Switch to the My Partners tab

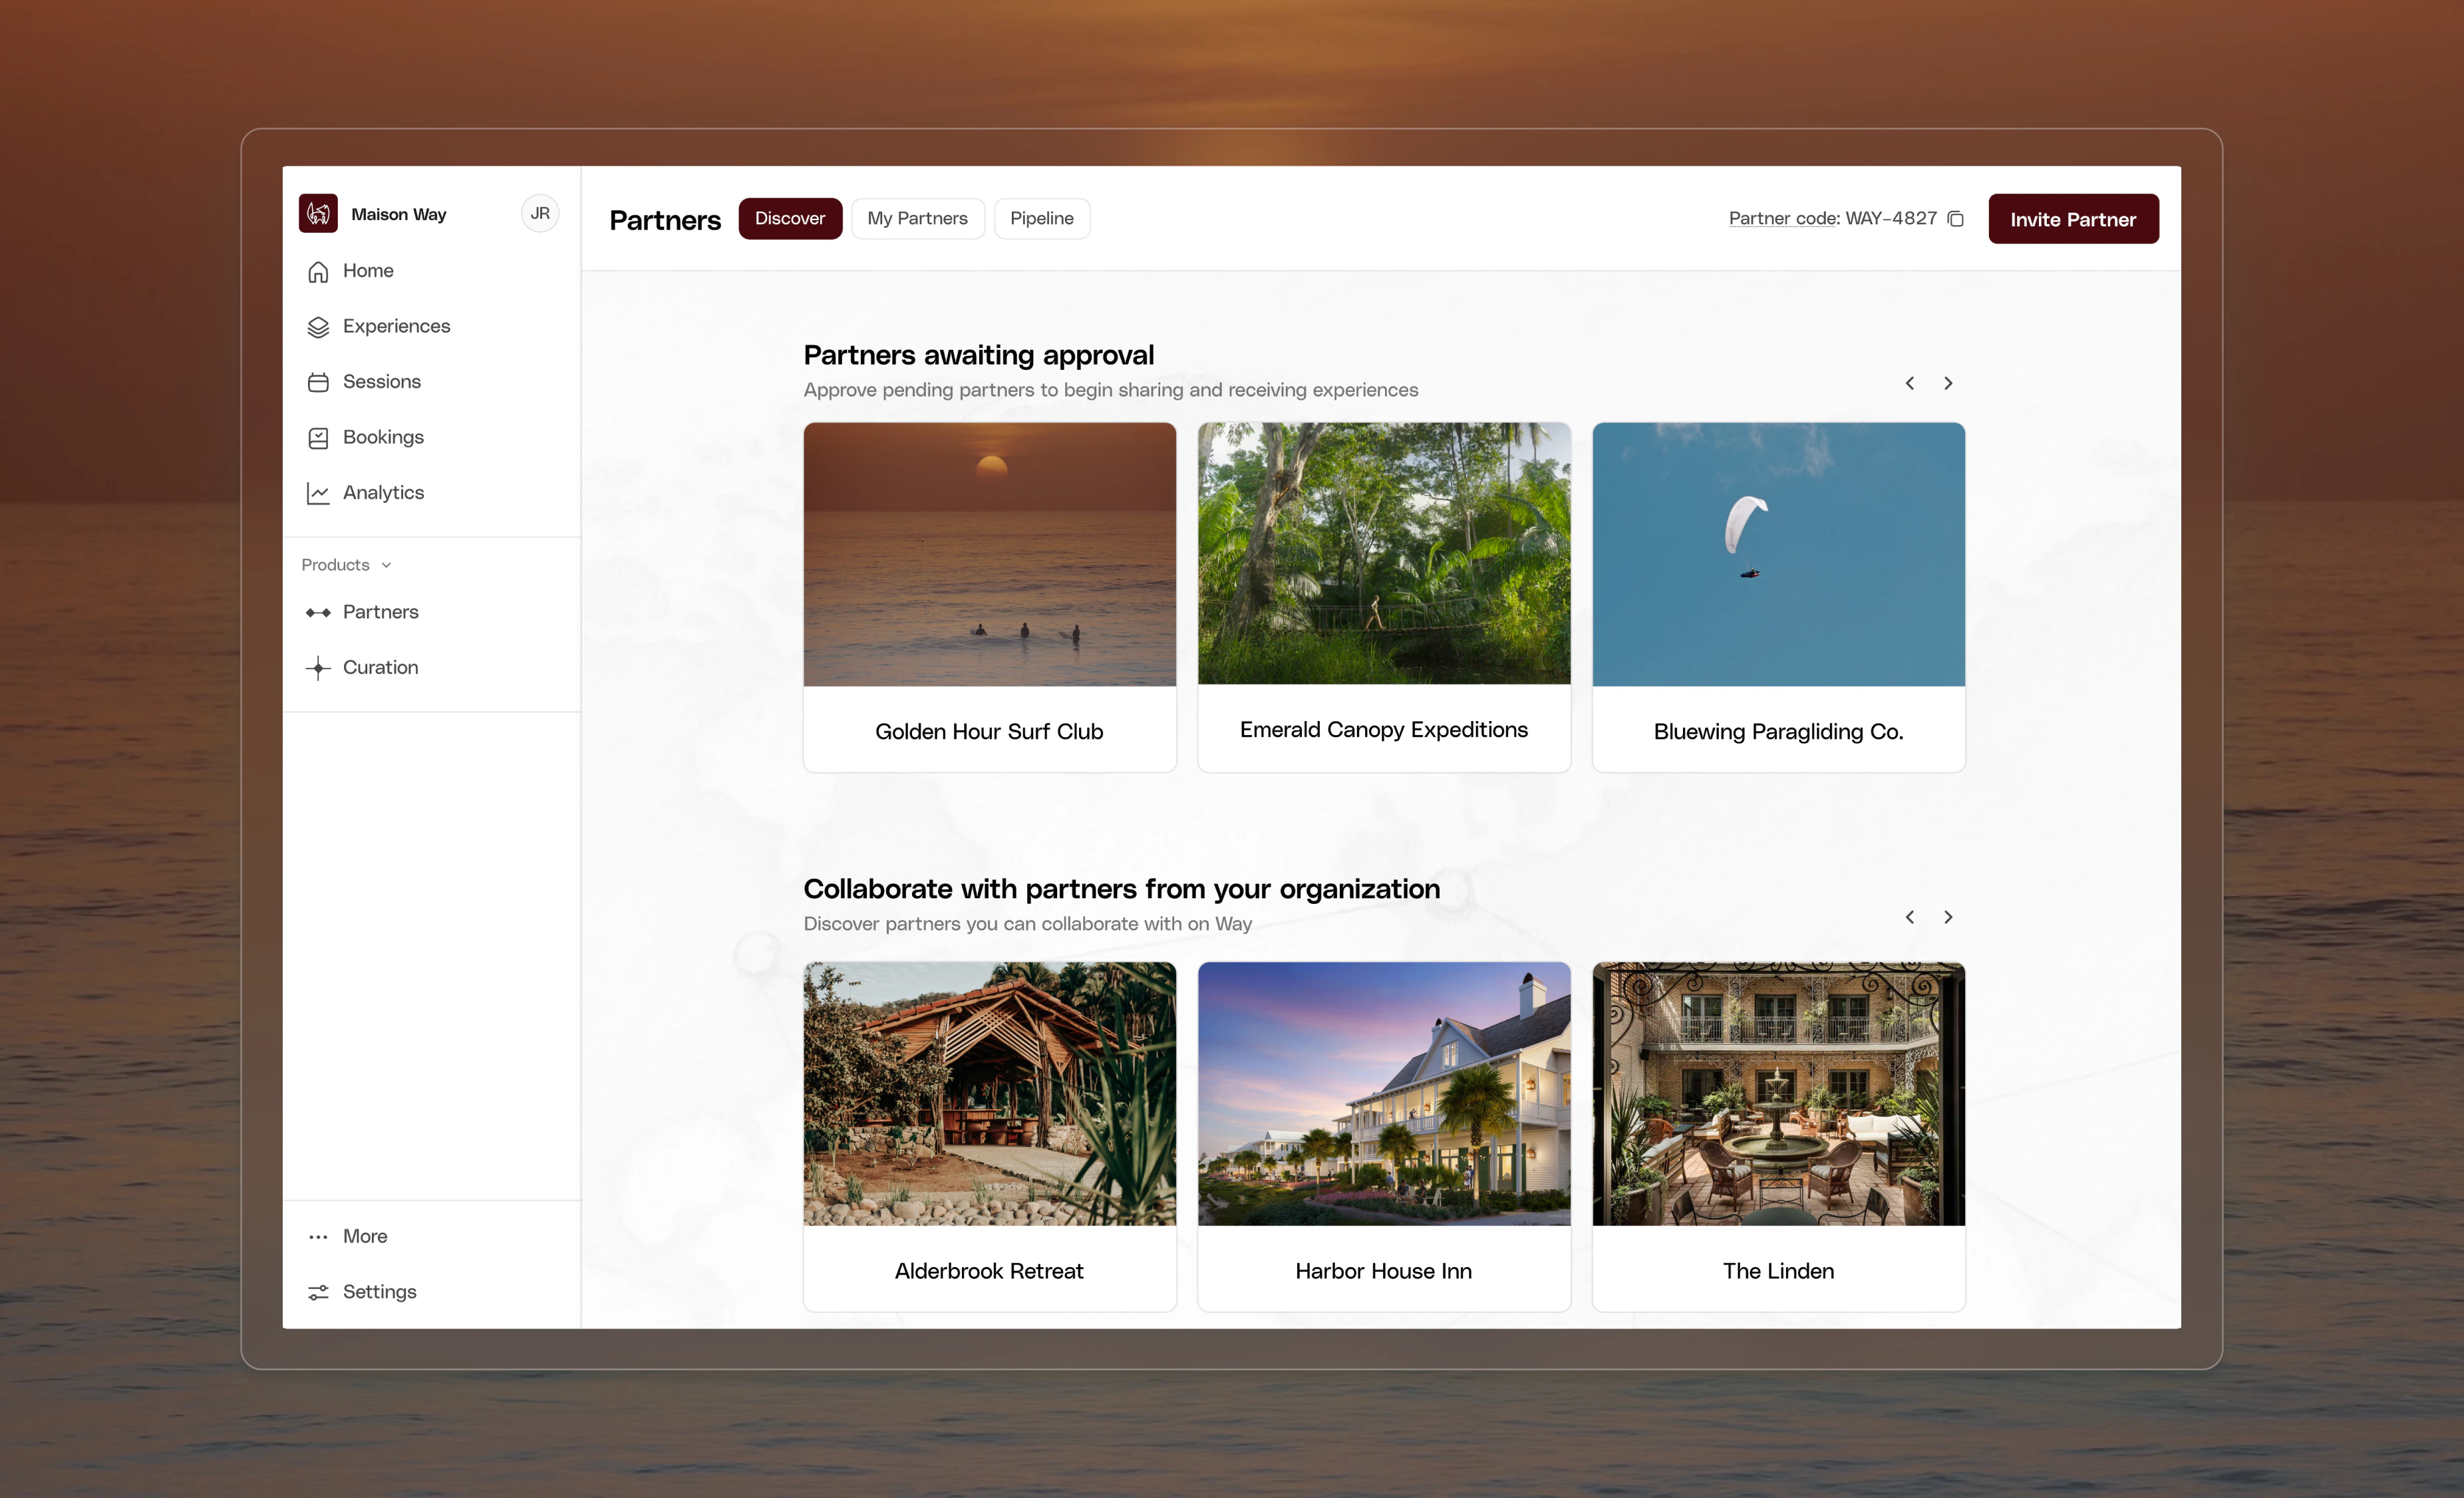tap(917, 218)
